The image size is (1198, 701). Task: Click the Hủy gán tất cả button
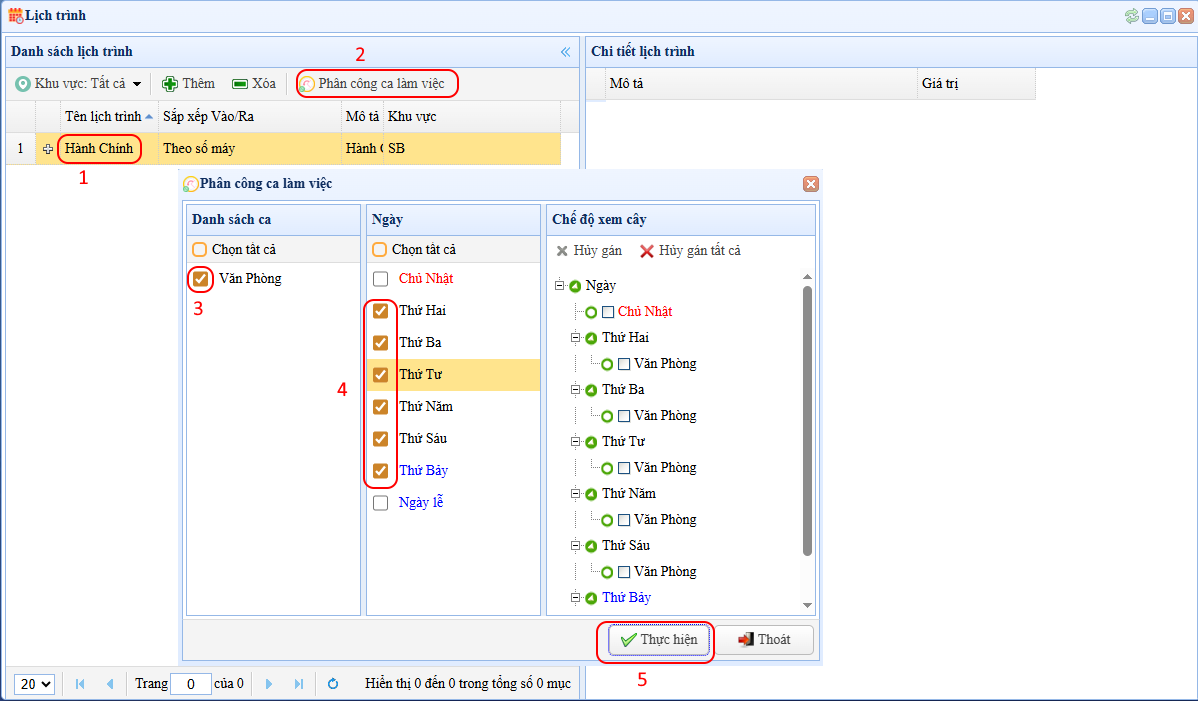pyautogui.click(x=691, y=250)
